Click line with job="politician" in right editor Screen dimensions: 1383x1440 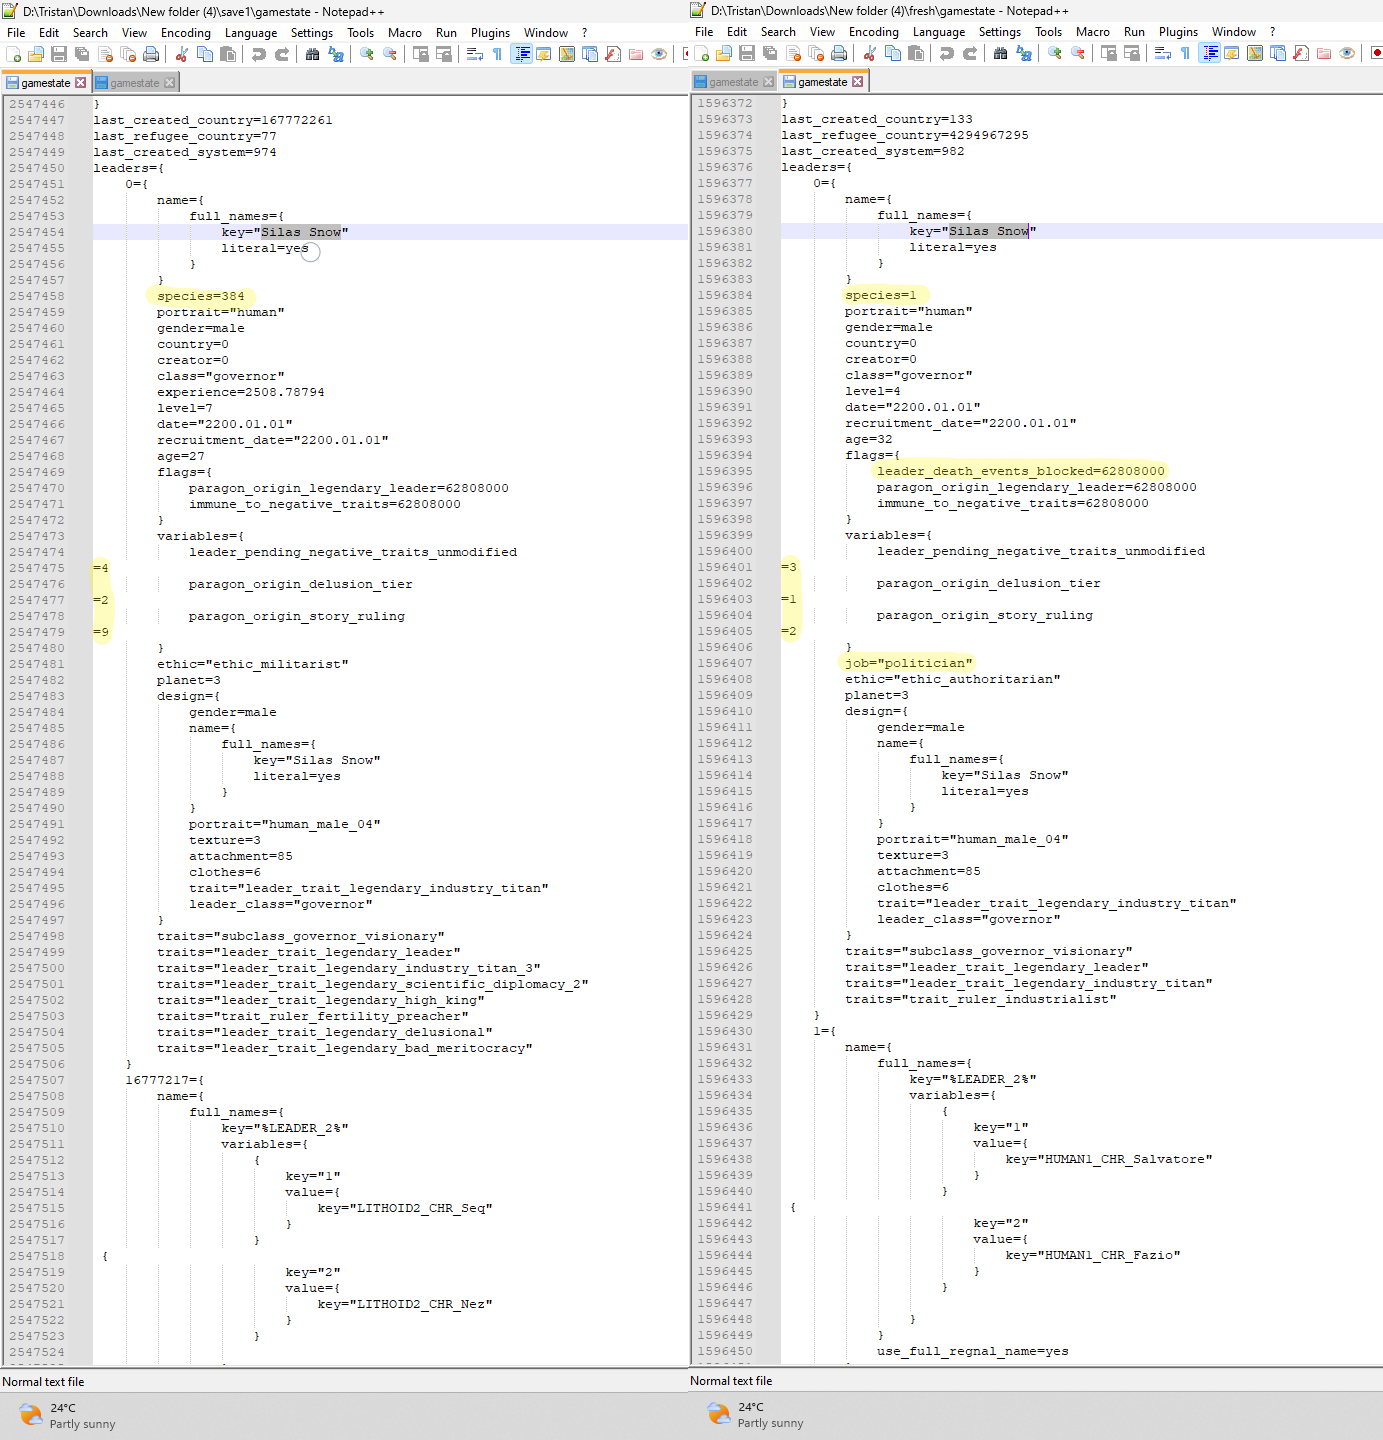pyautogui.click(x=908, y=663)
